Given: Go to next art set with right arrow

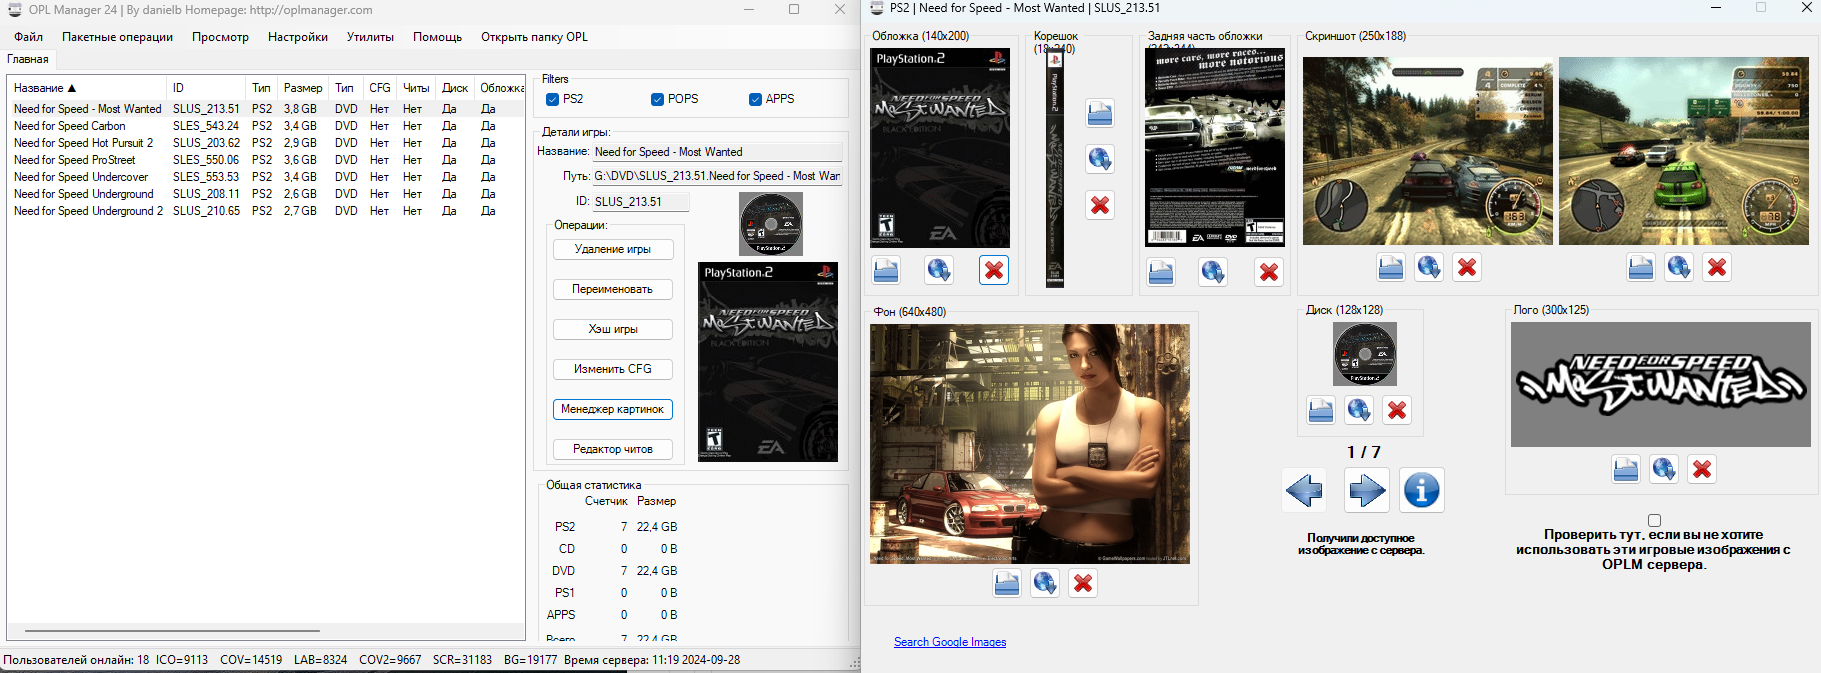Looking at the screenshot, I should [x=1366, y=490].
